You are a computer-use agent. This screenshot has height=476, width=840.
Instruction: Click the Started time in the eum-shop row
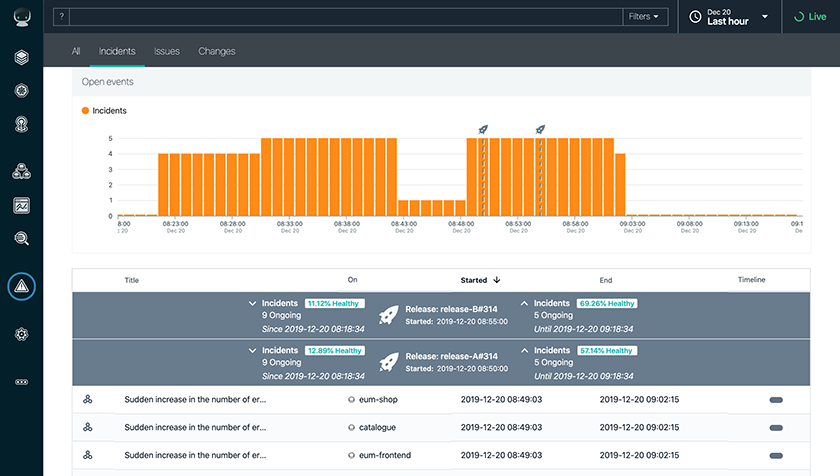tap(501, 399)
